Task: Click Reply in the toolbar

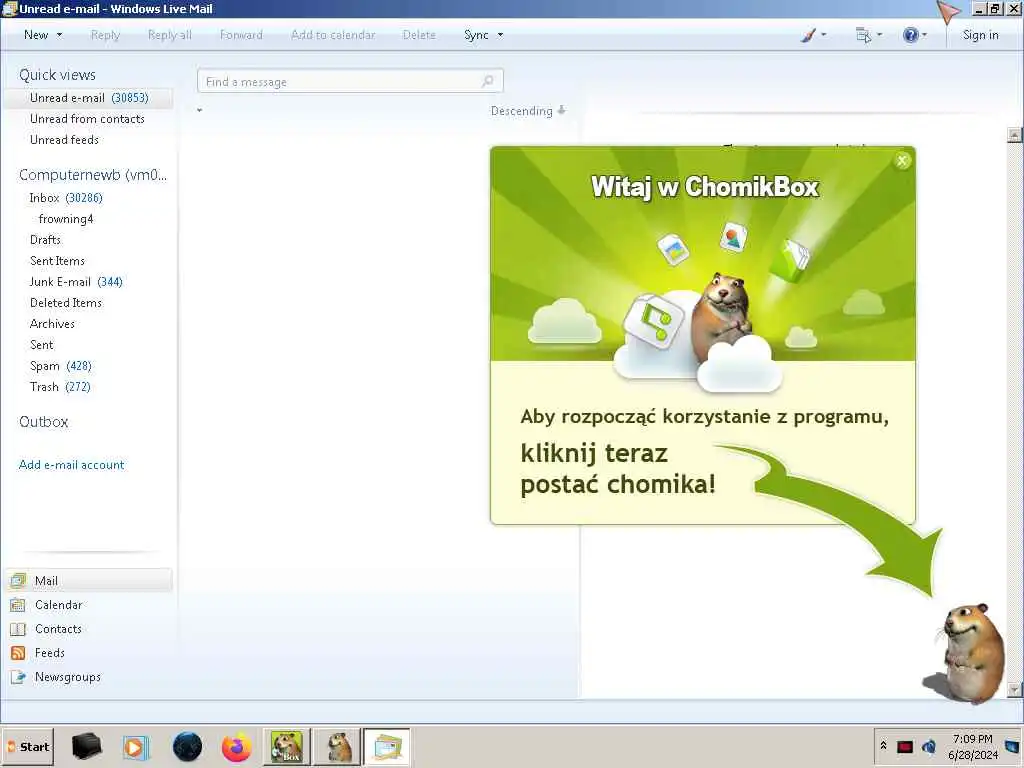Action: click(x=105, y=35)
